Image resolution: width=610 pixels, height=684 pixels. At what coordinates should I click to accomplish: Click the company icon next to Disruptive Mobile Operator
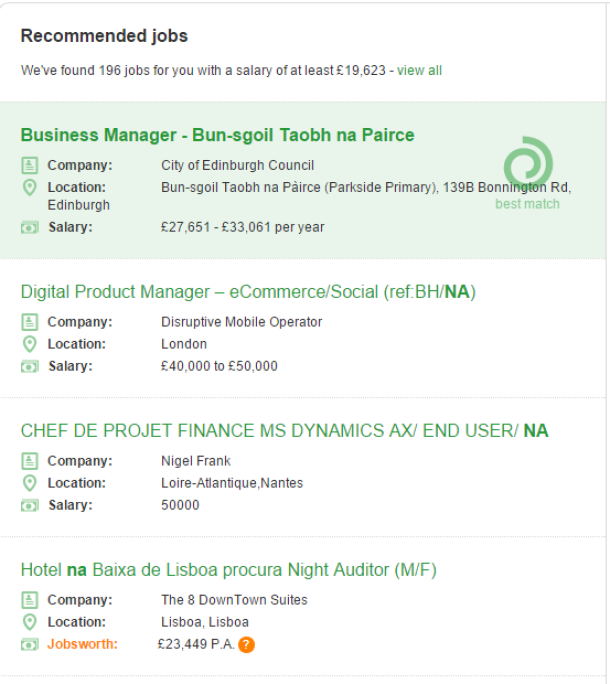30,322
